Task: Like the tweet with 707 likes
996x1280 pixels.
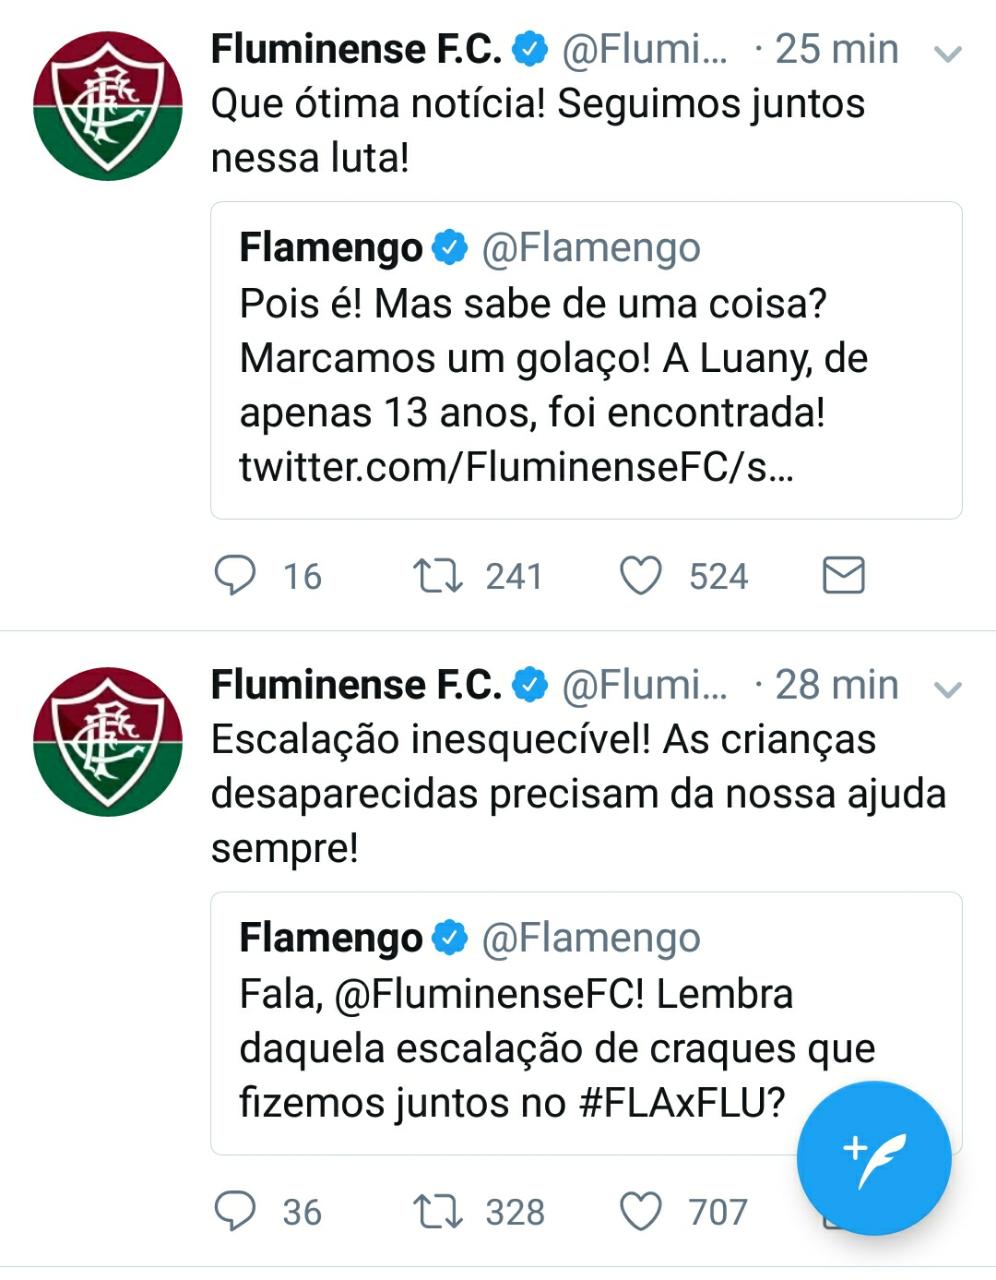Action: tap(641, 1212)
